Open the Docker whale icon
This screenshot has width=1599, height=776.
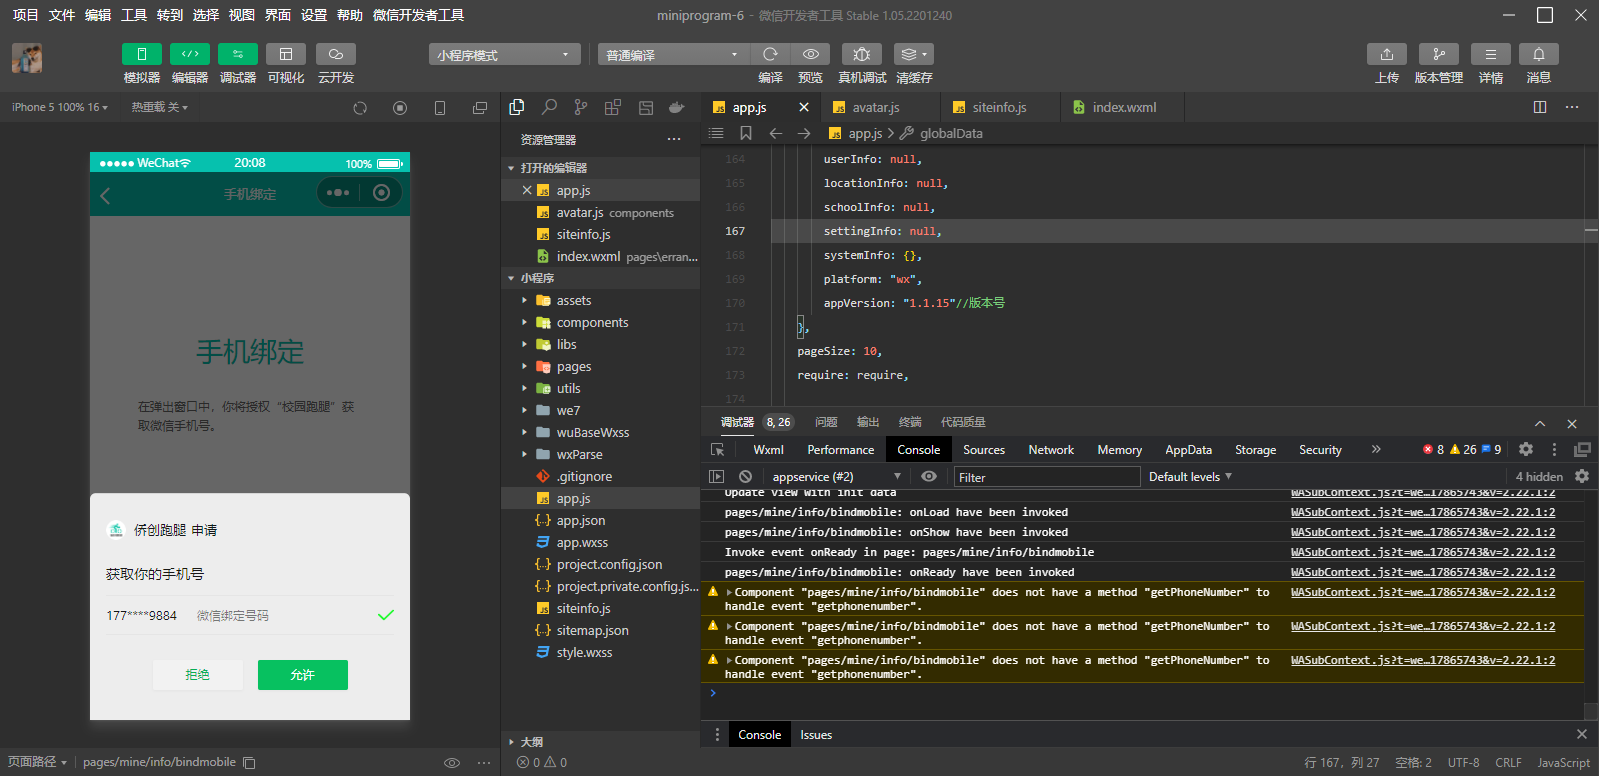[x=677, y=107]
